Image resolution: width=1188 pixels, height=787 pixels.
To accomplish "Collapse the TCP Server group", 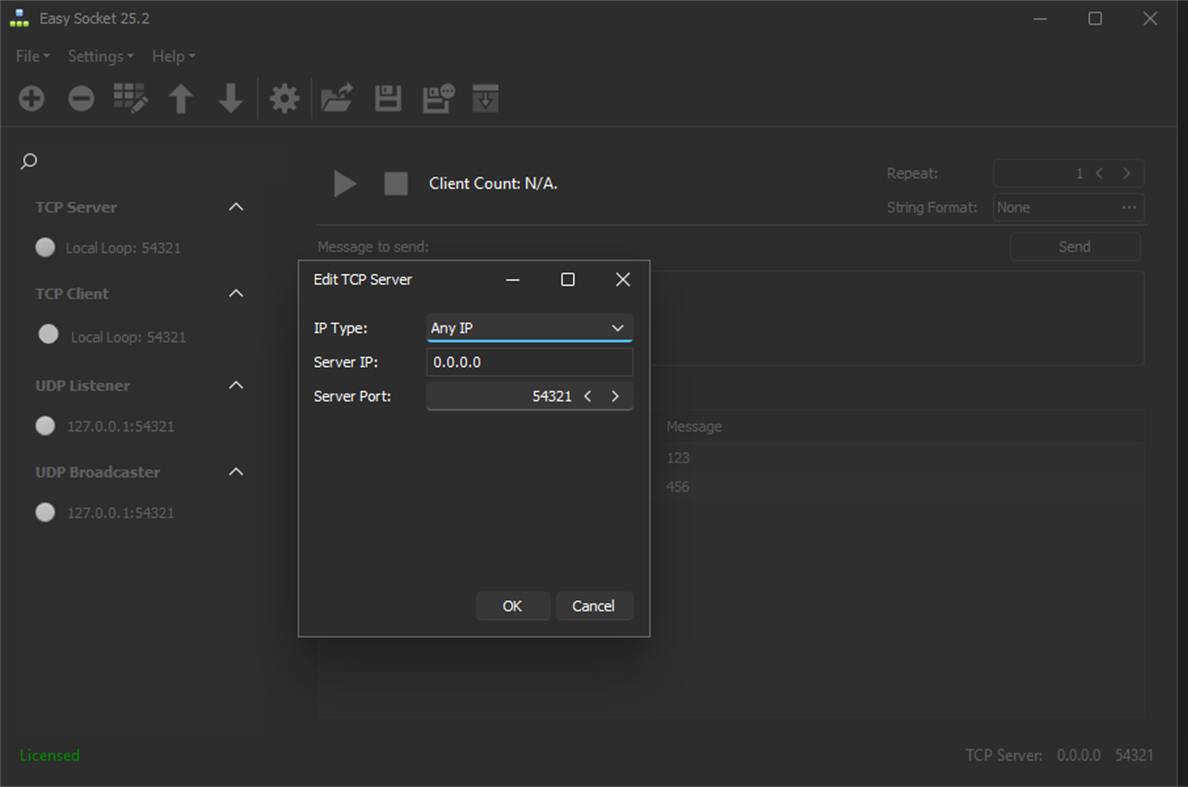I will click(x=236, y=207).
